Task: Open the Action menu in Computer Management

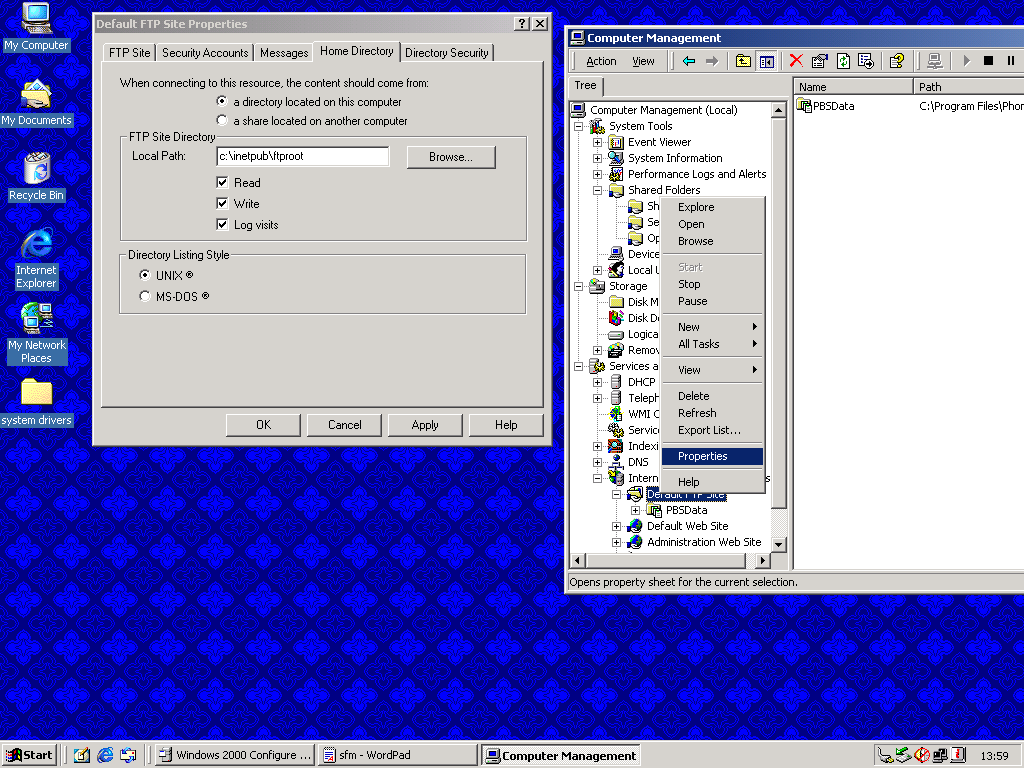Action: pyautogui.click(x=601, y=61)
